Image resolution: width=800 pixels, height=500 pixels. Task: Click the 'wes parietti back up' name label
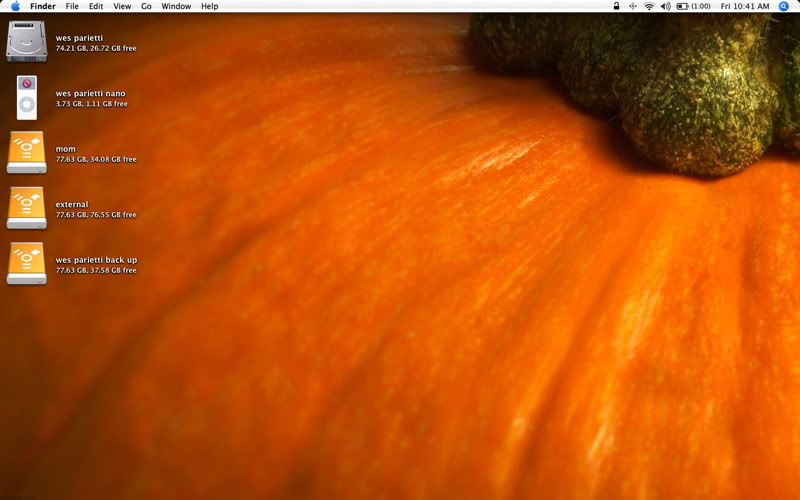[x=96, y=260]
